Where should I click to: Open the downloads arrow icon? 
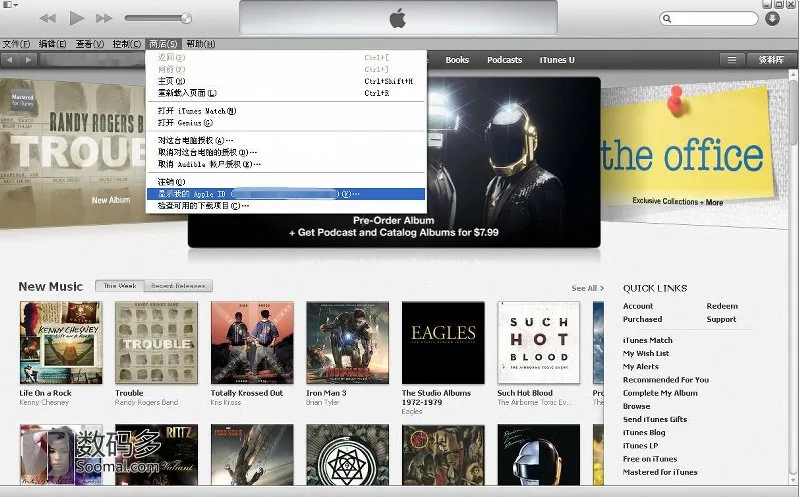point(772,19)
